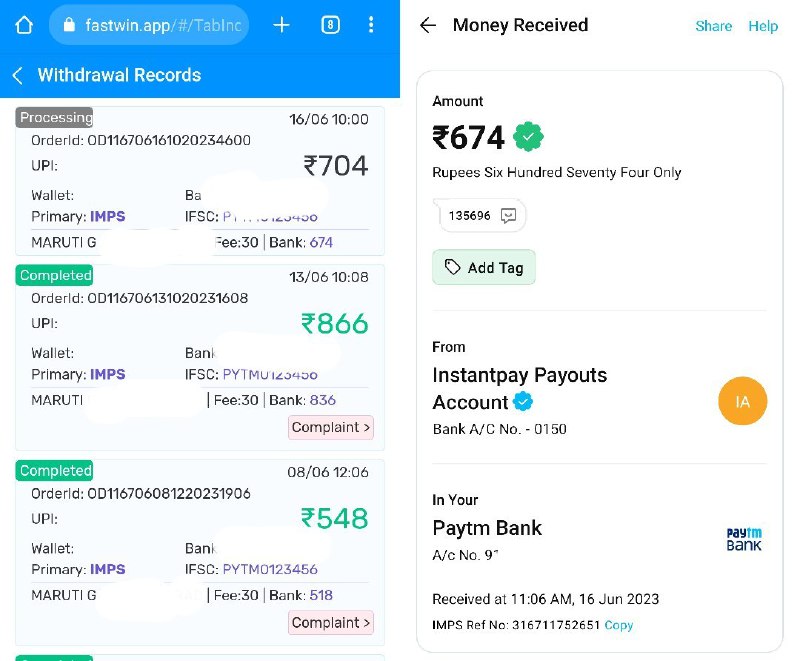Go back from Money Received screen
Viewport: 800px width, 661px height.
click(x=428, y=25)
